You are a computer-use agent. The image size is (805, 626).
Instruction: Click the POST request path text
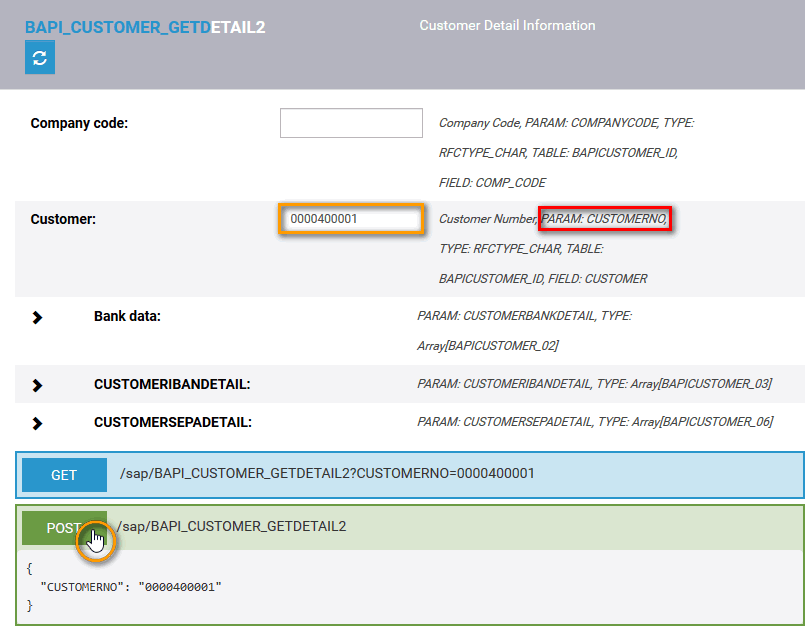(x=232, y=526)
